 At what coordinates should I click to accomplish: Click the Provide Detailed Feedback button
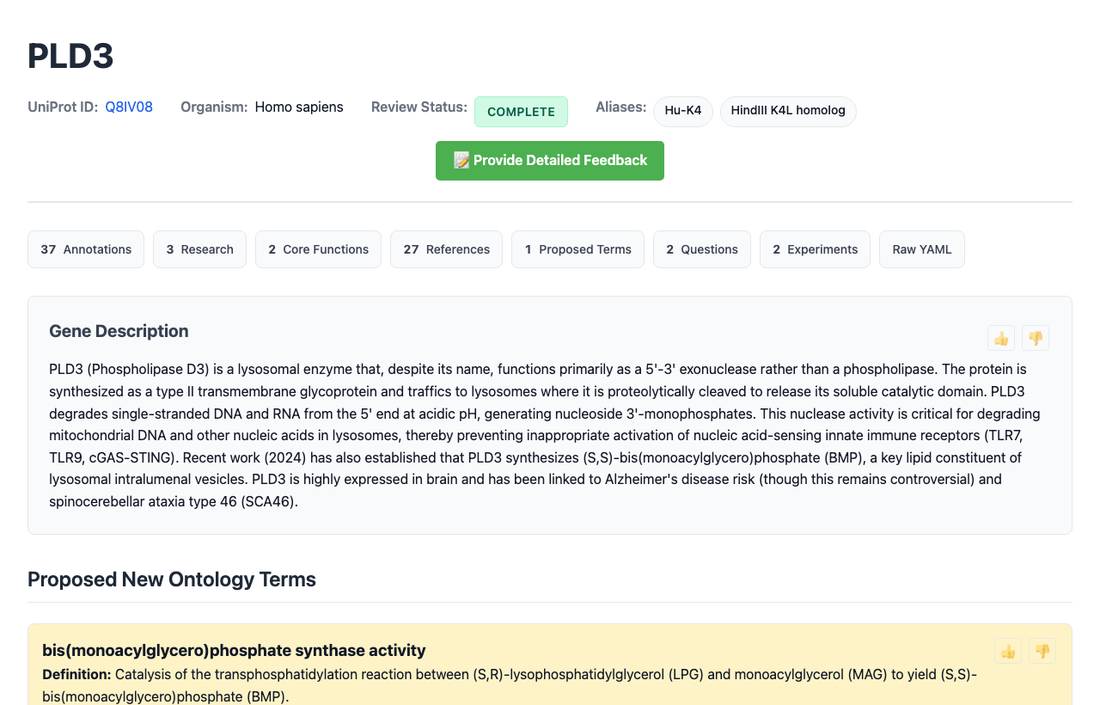549,161
